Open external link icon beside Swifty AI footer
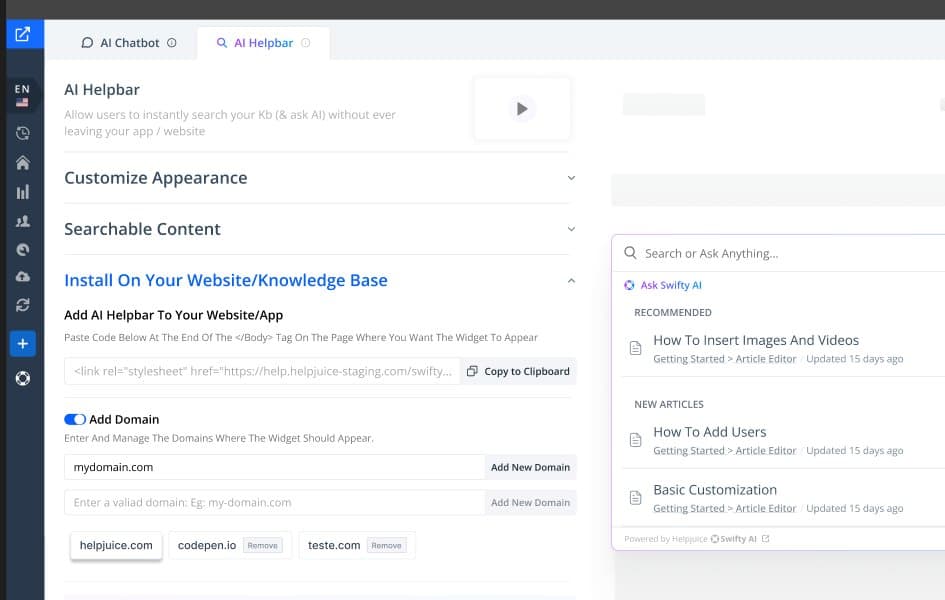 pyautogui.click(x=765, y=539)
